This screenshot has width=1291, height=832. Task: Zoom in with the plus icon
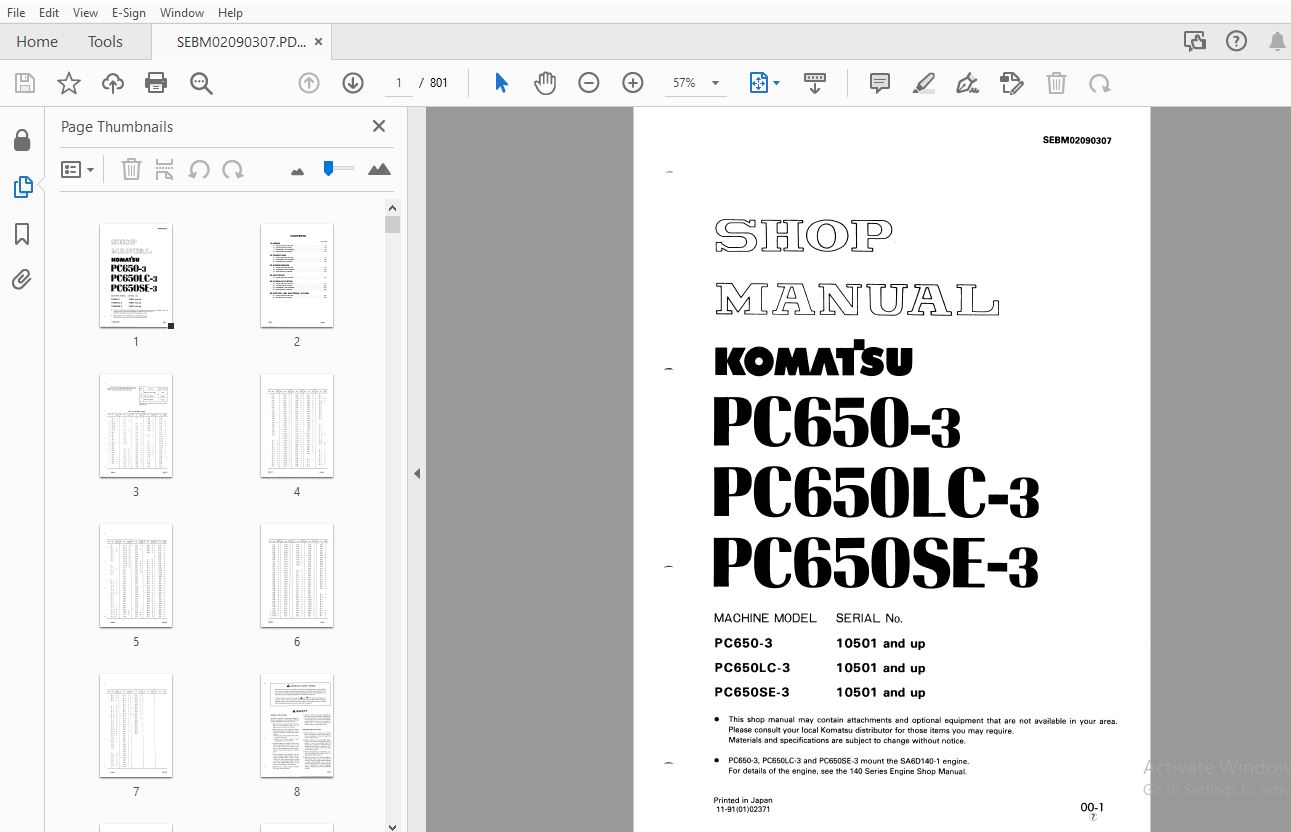tap(633, 83)
